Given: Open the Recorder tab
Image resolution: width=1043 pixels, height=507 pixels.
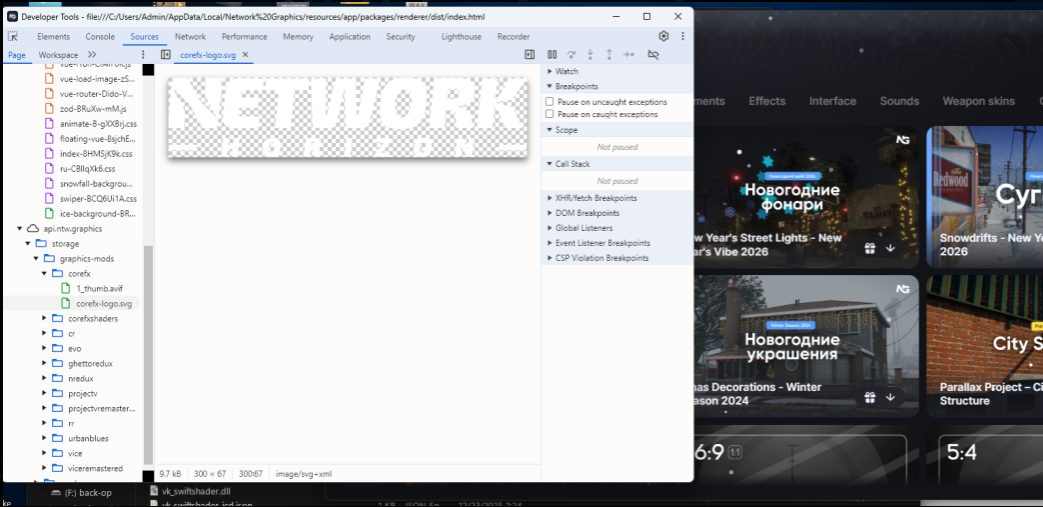Looking at the screenshot, I should tap(514, 37).
